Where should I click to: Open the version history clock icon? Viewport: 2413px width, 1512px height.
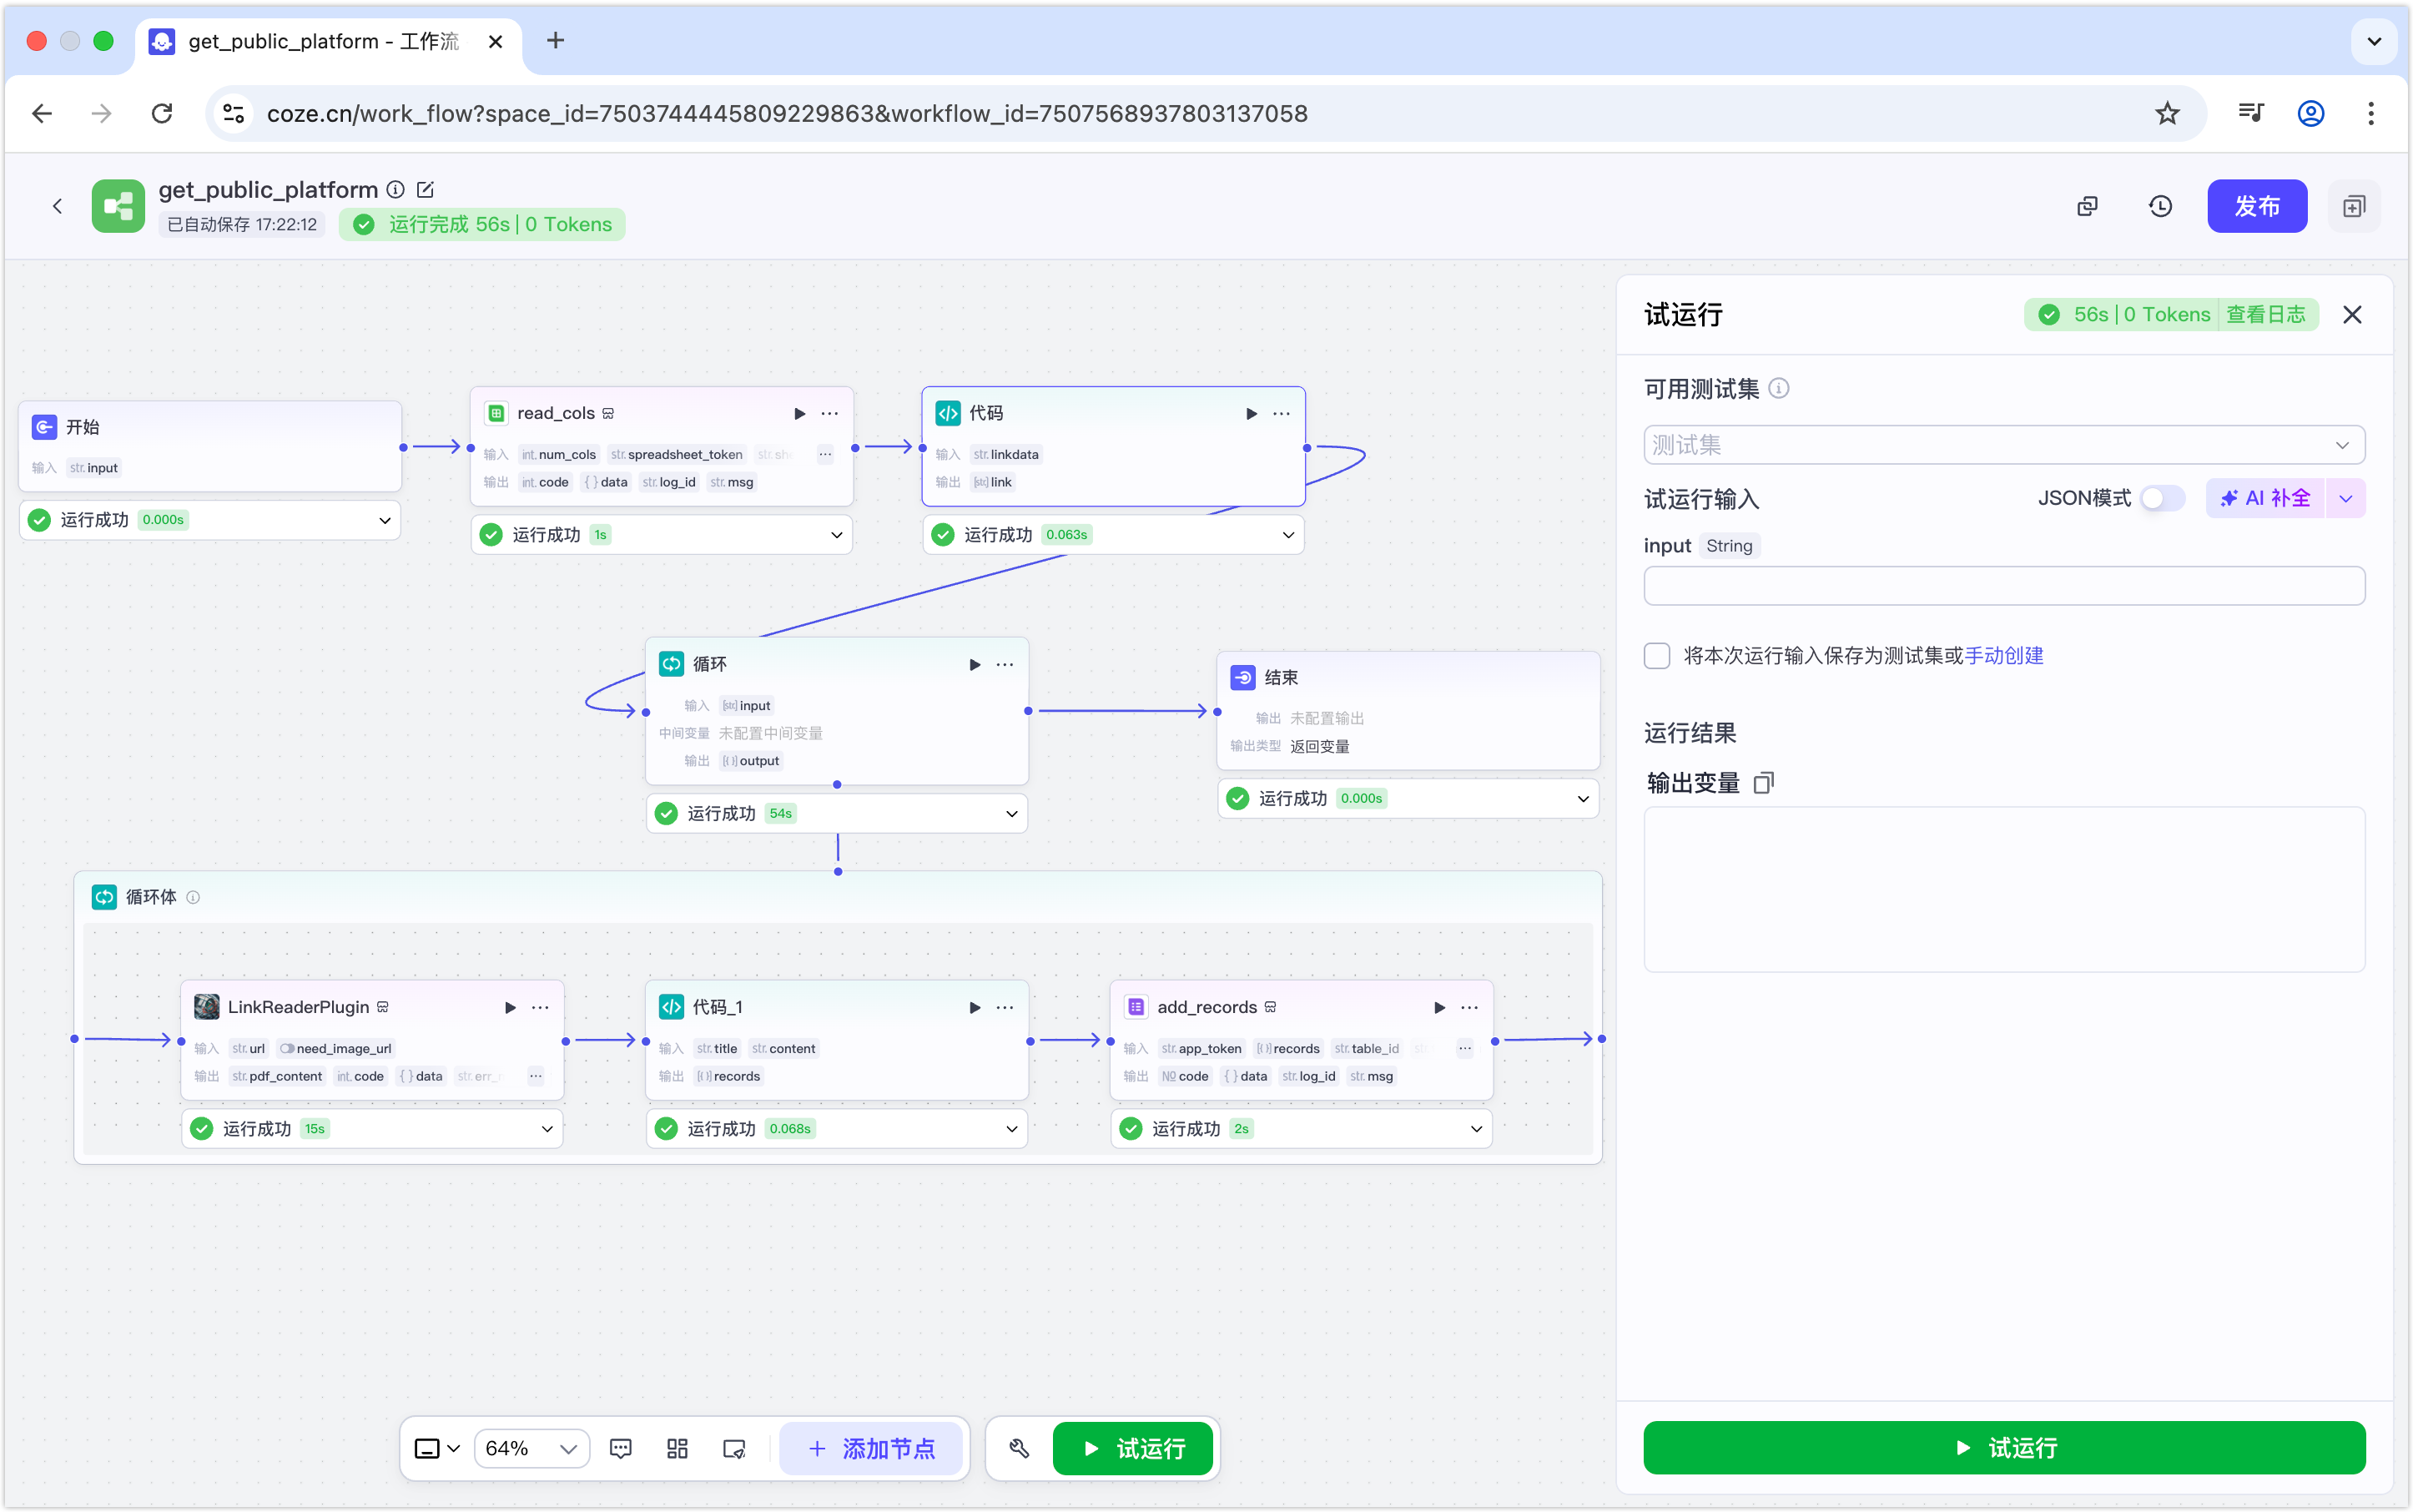tap(2160, 206)
